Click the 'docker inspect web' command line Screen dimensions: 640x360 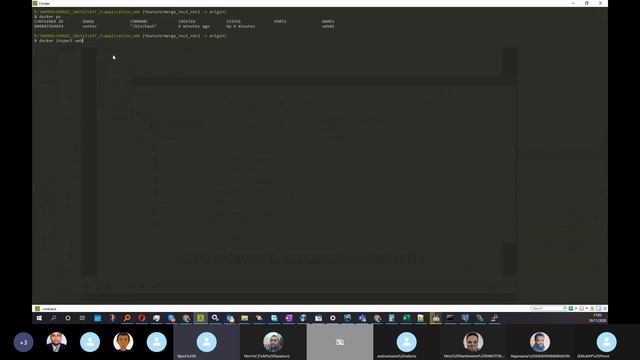tap(59, 41)
